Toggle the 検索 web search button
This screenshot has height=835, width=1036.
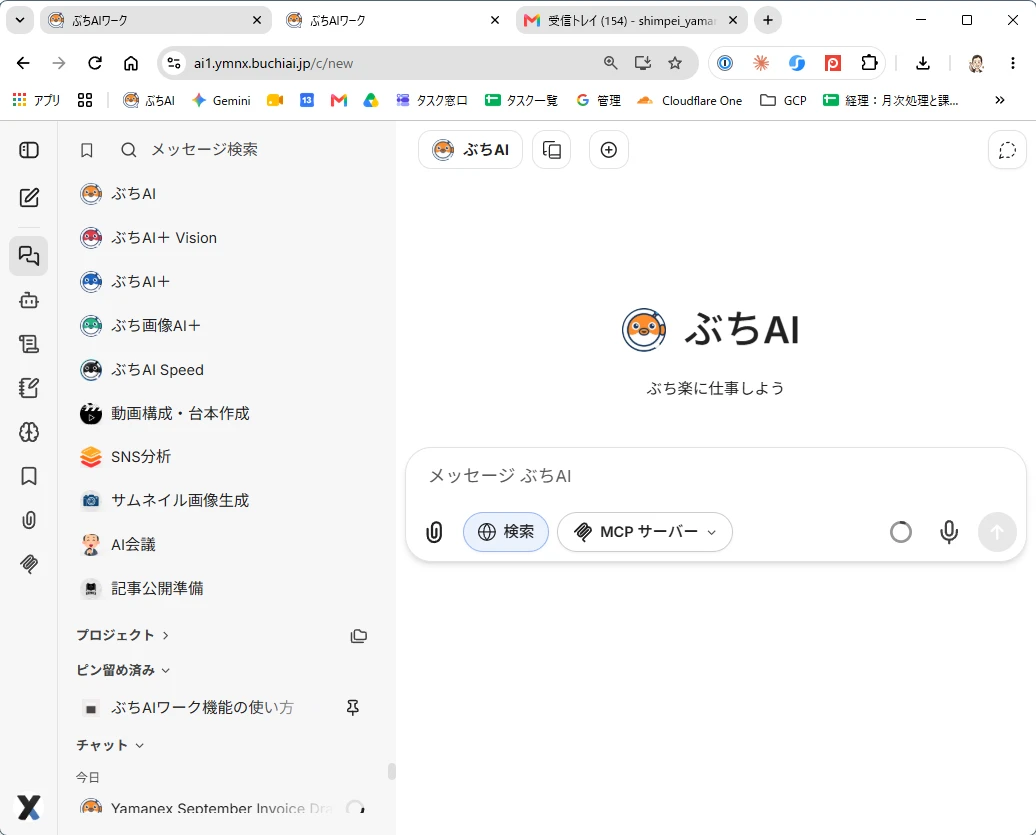pyautogui.click(x=506, y=532)
